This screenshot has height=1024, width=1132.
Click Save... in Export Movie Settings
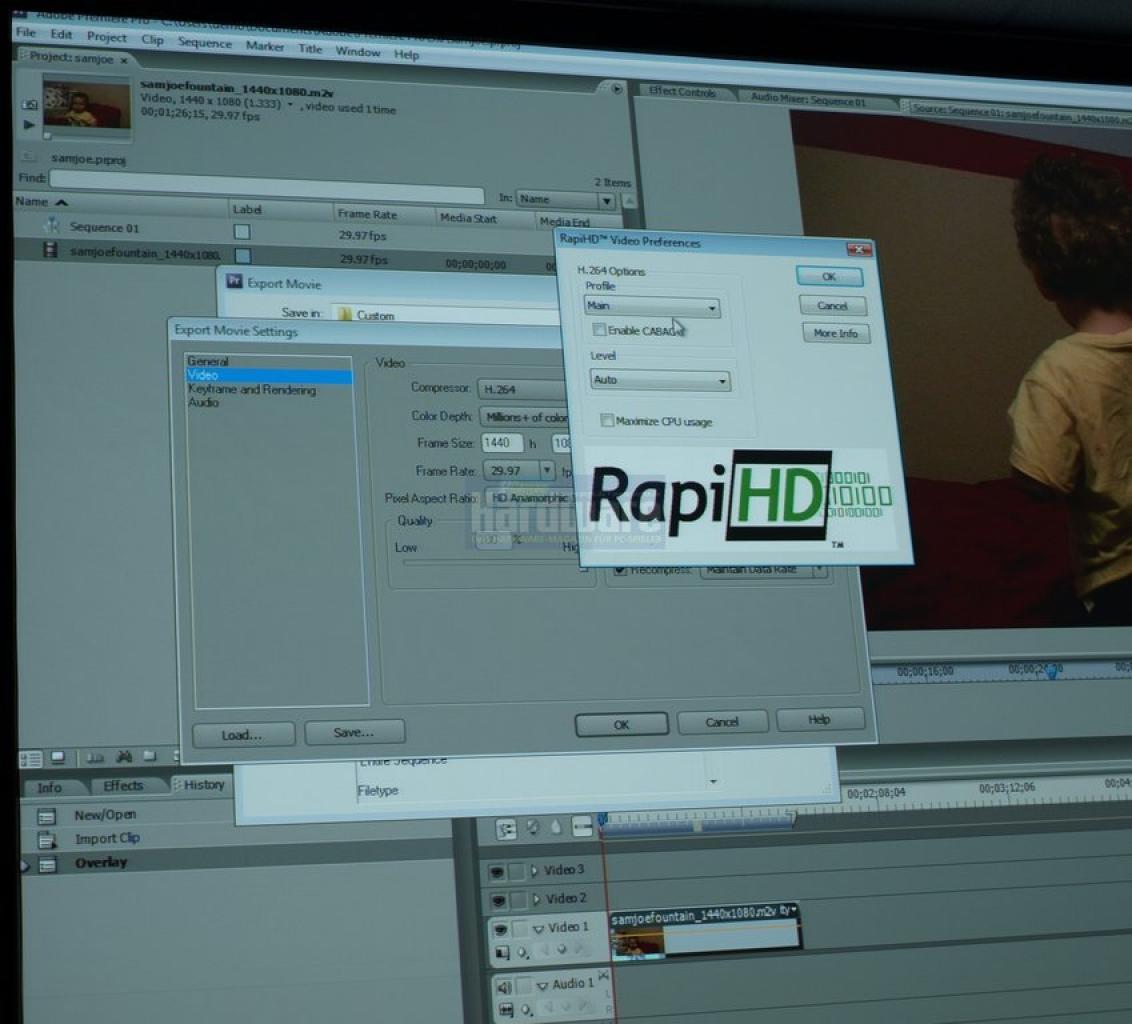click(x=354, y=732)
